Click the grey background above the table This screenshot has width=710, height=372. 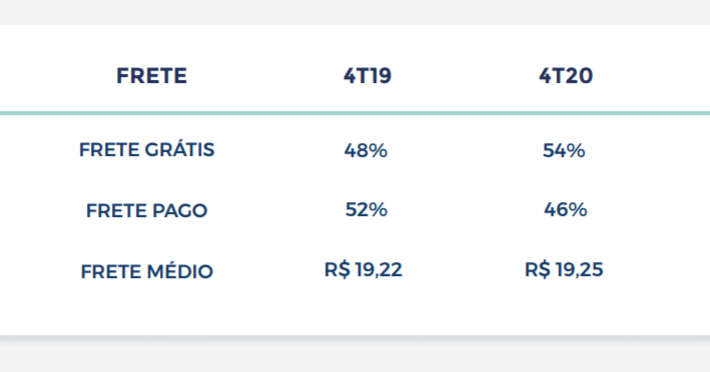[355, 12]
